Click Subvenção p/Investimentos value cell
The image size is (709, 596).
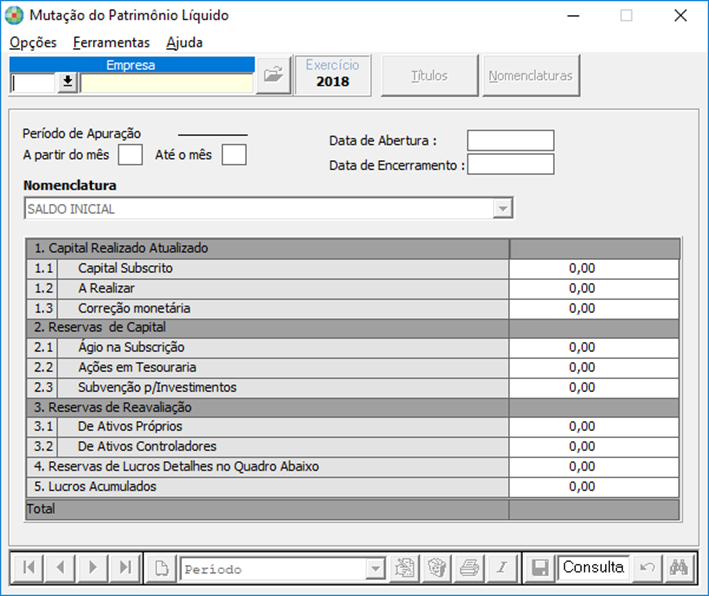point(594,387)
